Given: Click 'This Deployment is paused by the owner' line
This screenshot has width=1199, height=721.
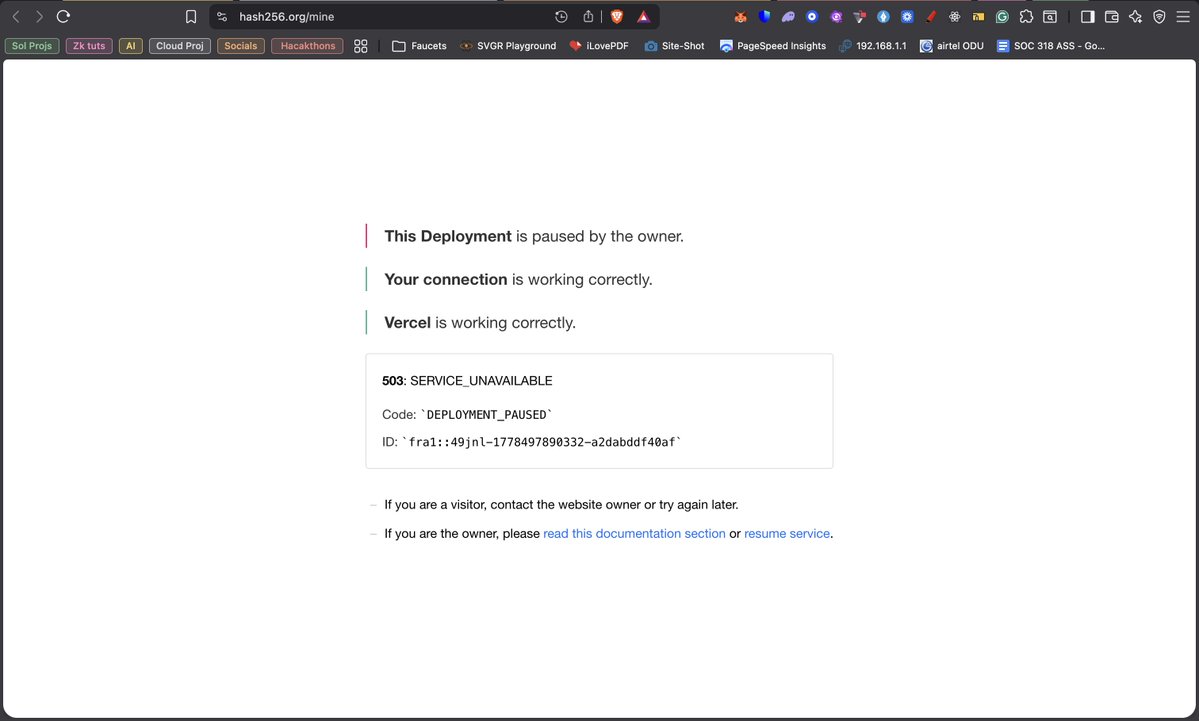Looking at the screenshot, I should [534, 236].
